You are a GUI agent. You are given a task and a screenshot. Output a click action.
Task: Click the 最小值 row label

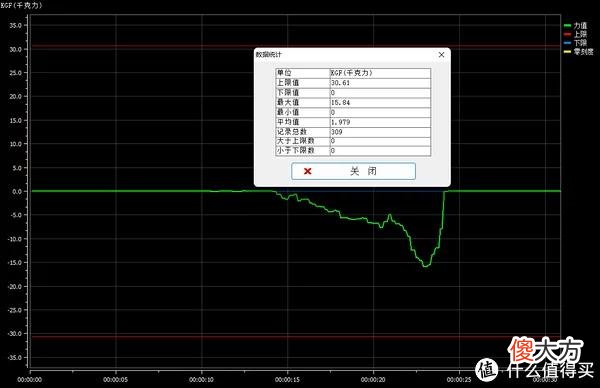pos(288,112)
